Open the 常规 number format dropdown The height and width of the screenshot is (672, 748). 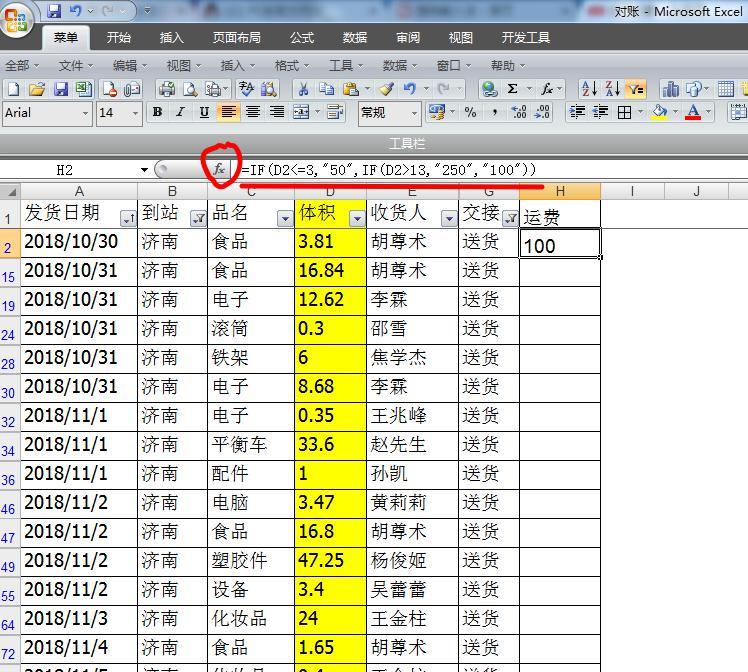click(x=414, y=114)
